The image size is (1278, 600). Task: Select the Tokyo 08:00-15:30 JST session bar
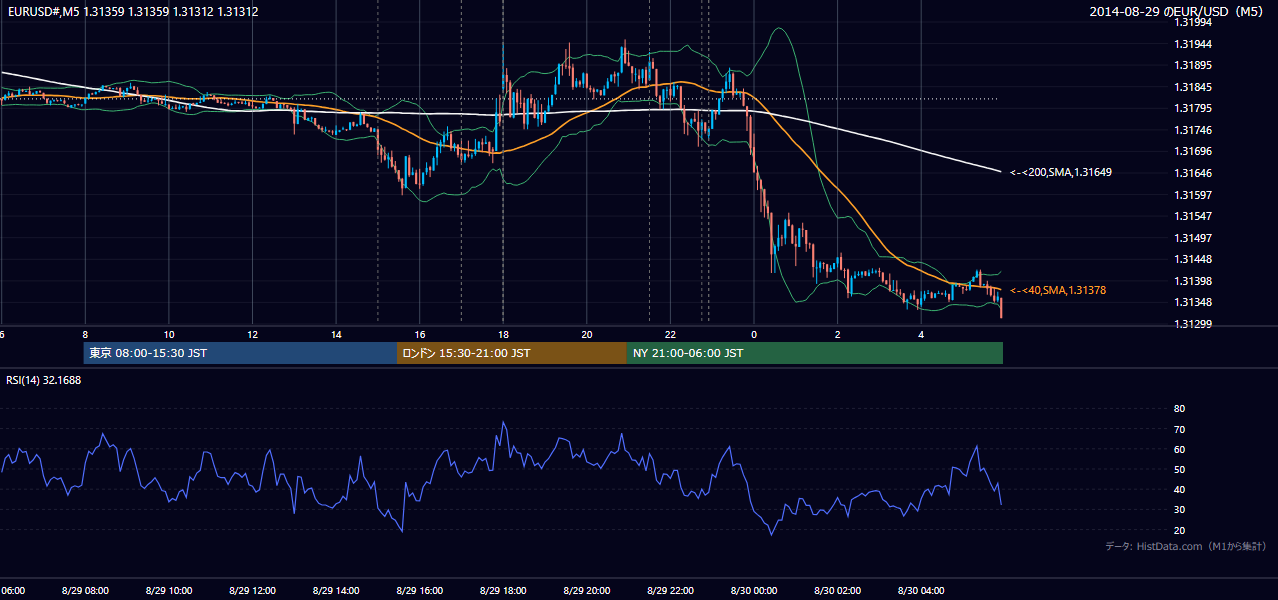240,353
